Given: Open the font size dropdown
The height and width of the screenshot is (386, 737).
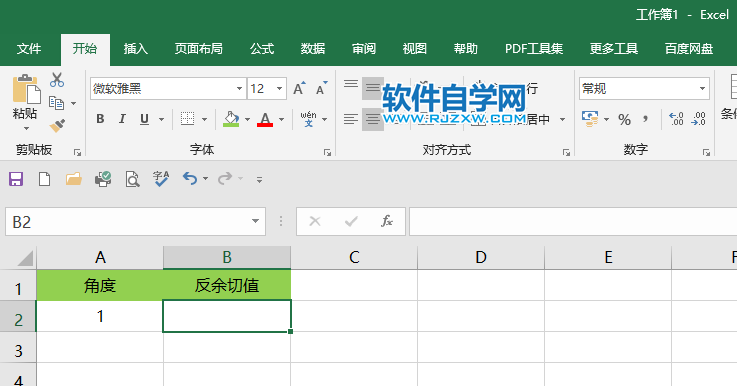Looking at the screenshot, I should pyautogui.click(x=279, y=88).
